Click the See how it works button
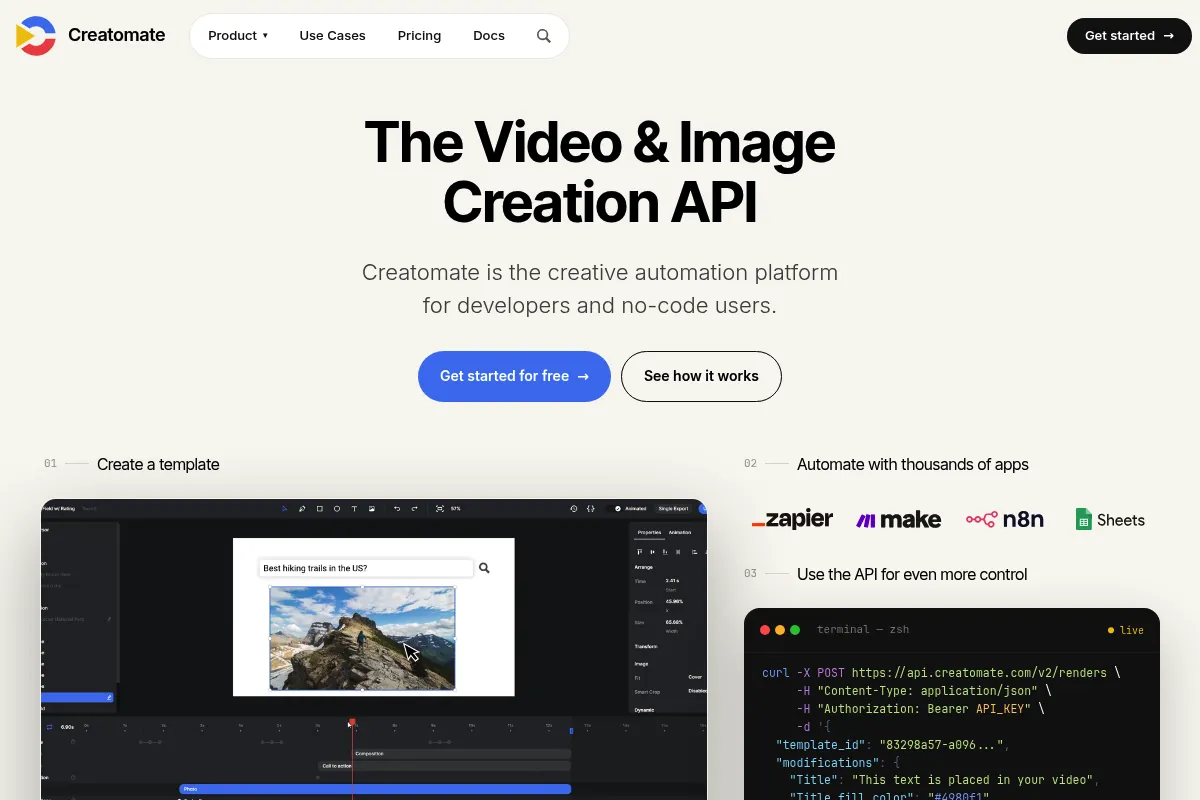Screen dimensions: 1200x800 coord(701,376)
